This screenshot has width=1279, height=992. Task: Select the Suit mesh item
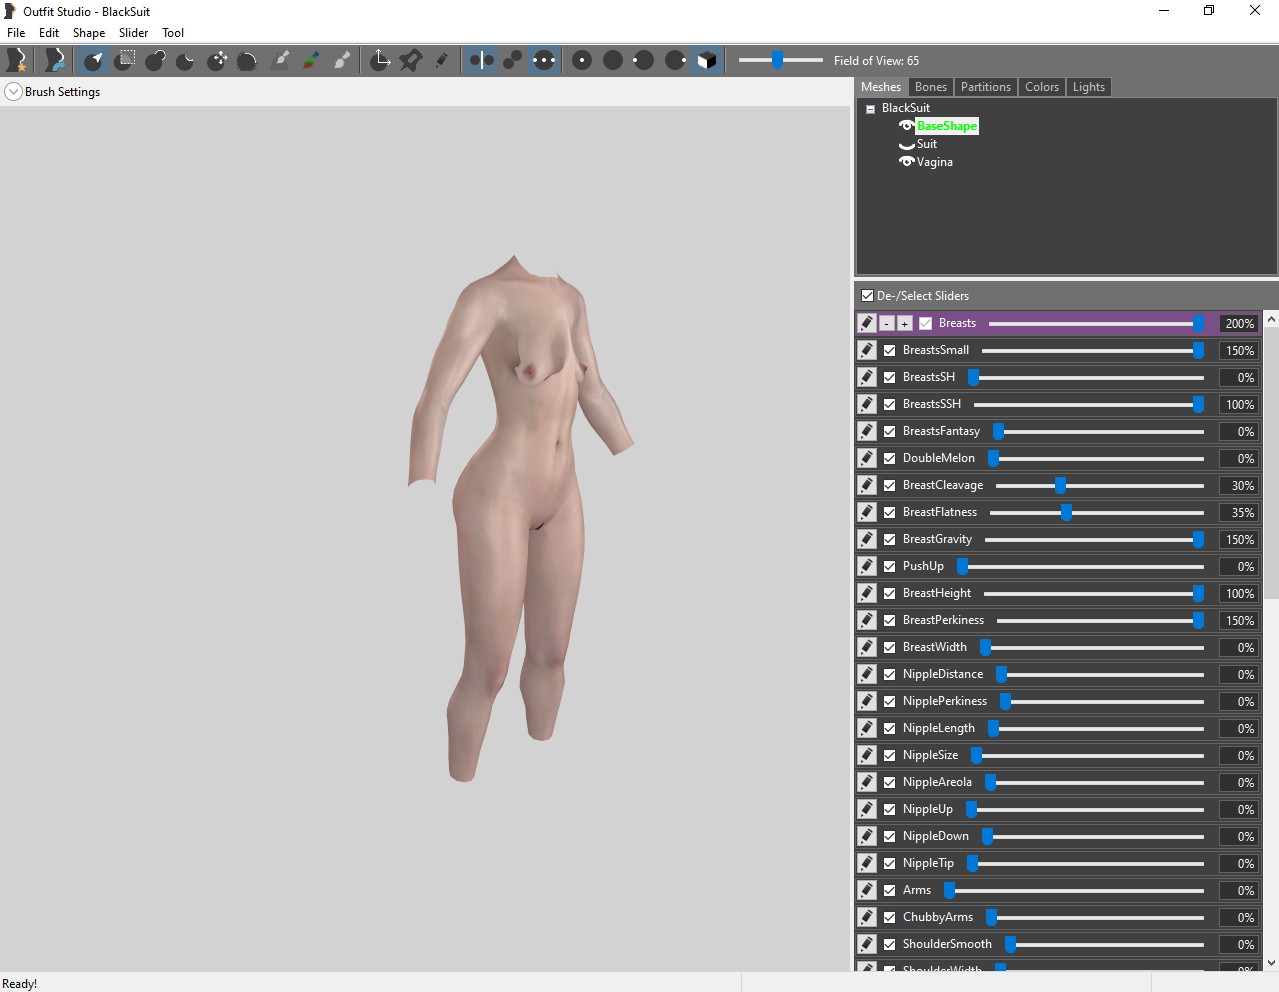click(927, 144)
